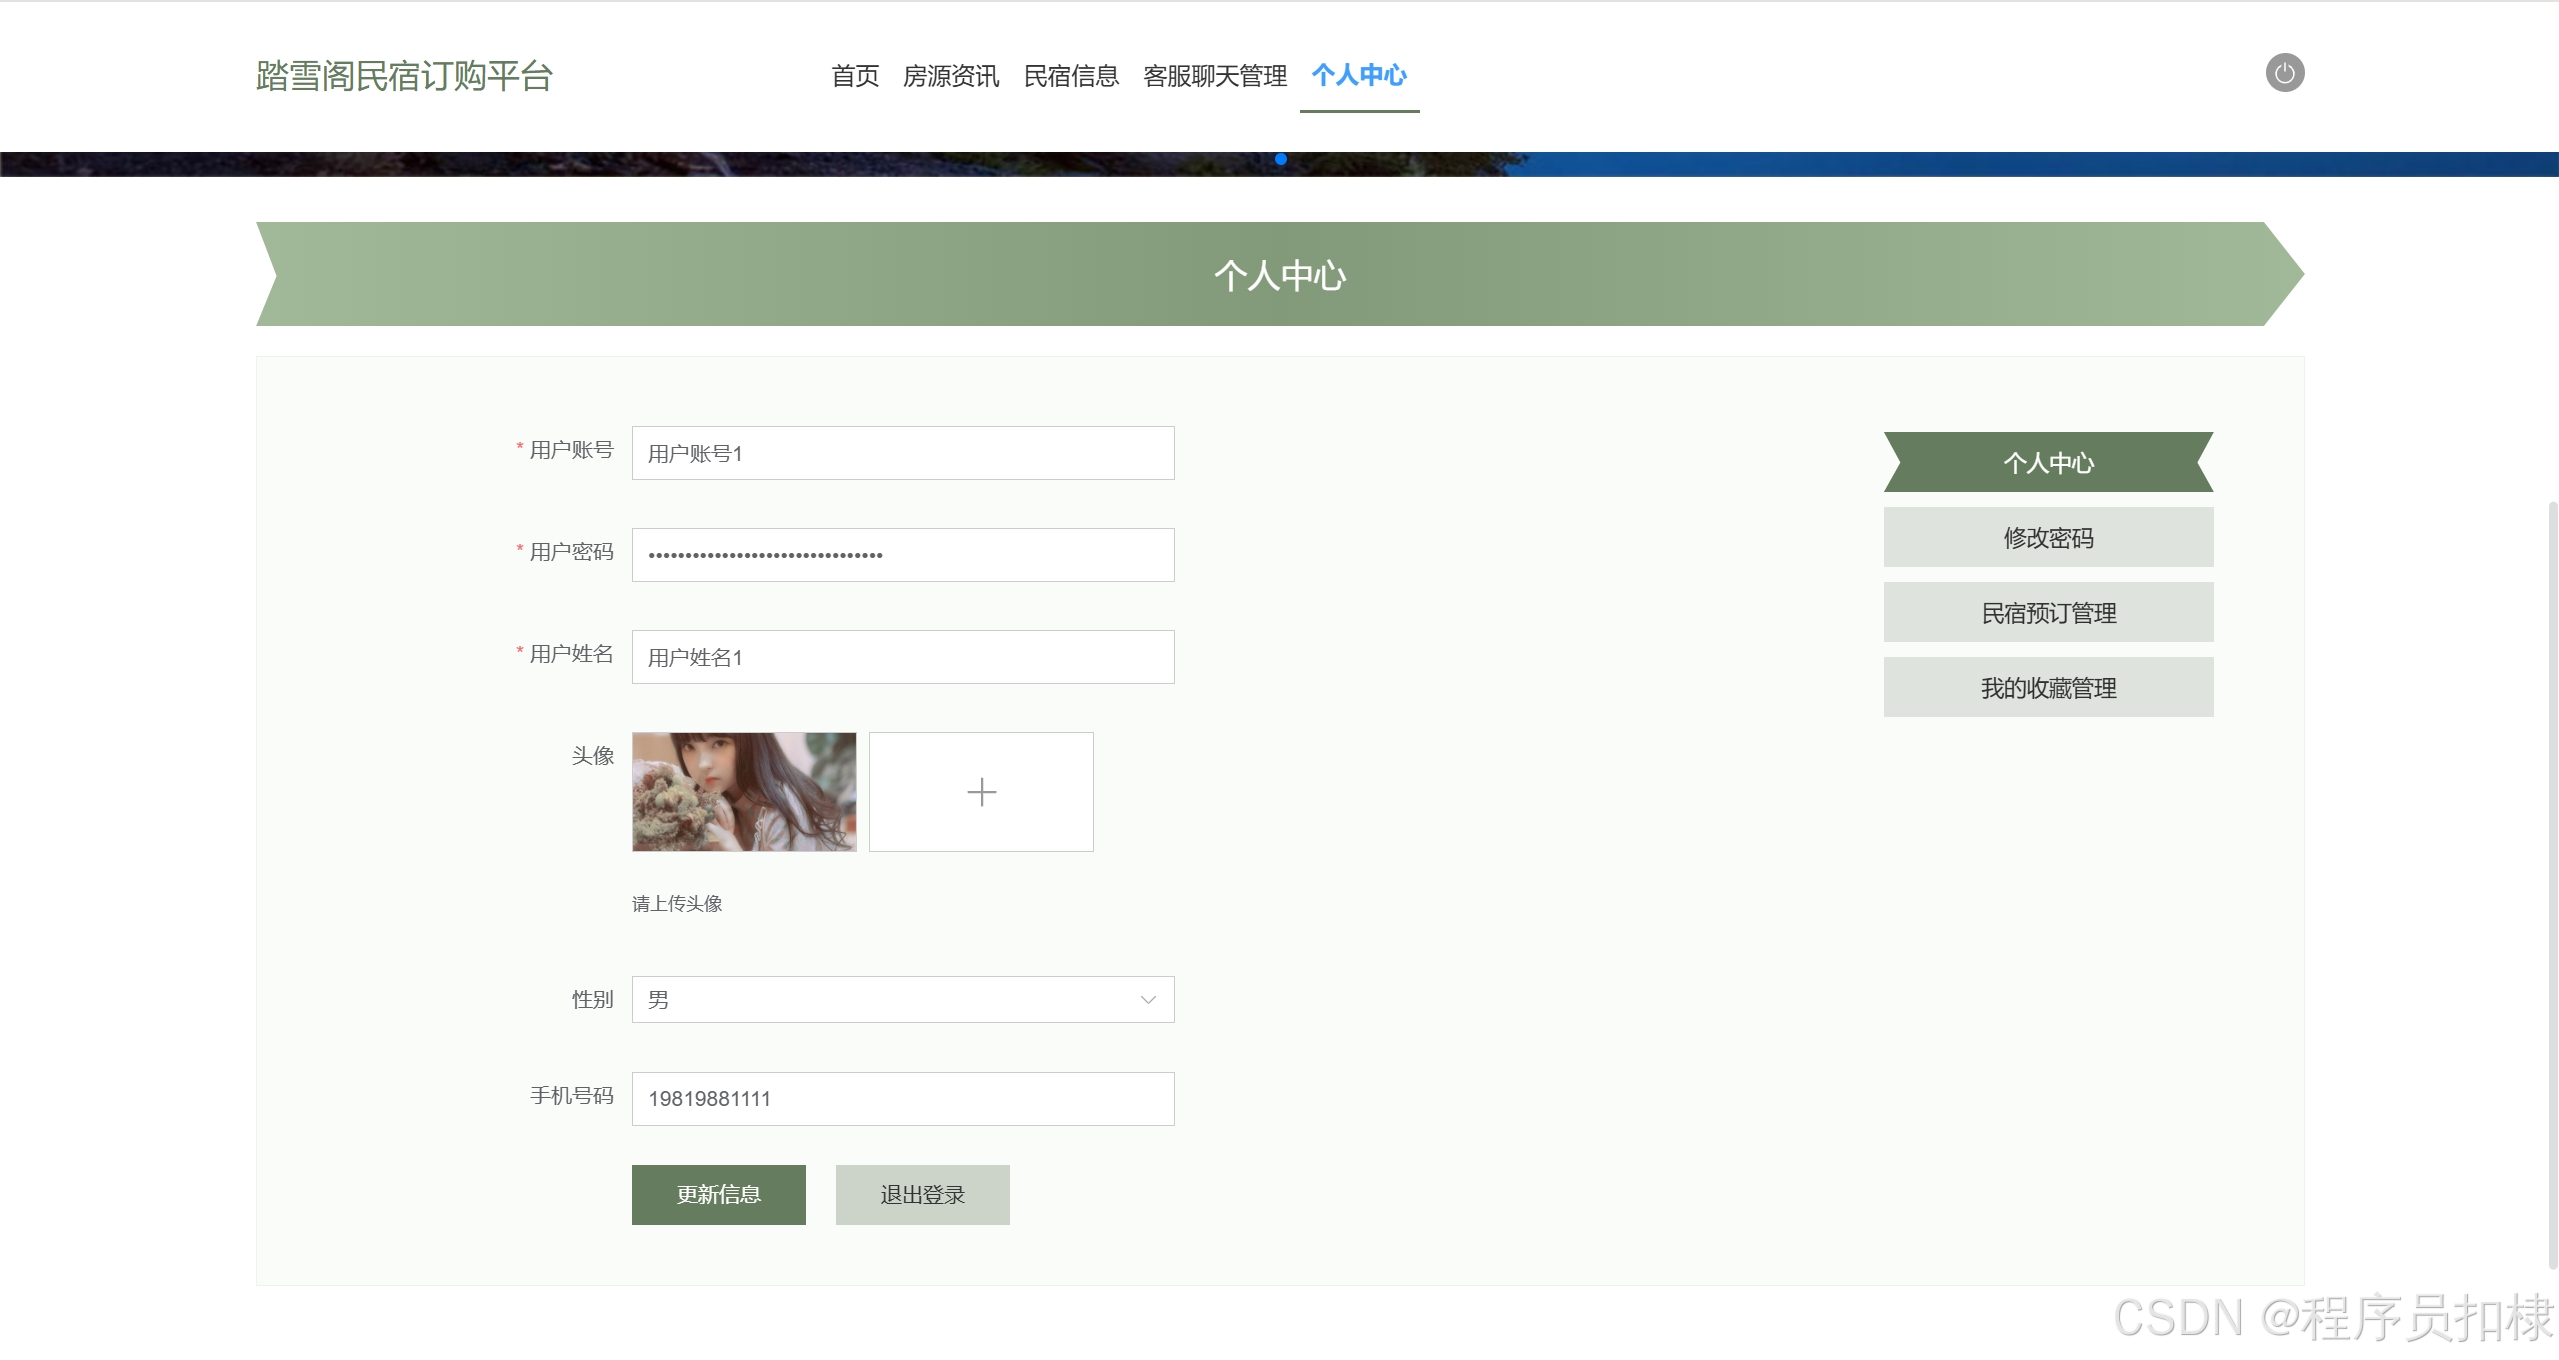Open 民宿信息 menu item
Viewport: 2559px width, 1360px height.
click(1071, 76)
